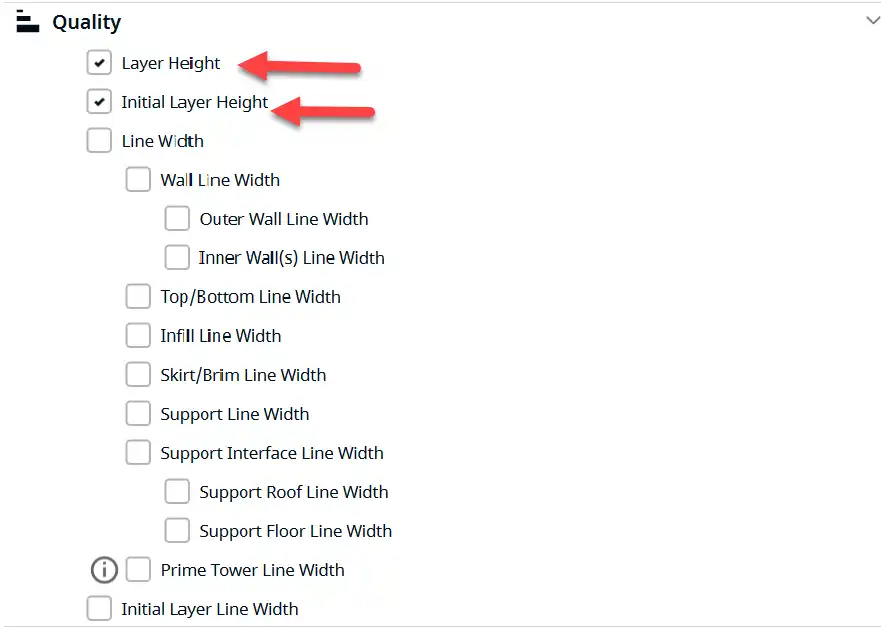Check the Inner Wall(s) Line Width box
Viewport: 881px width, 627px height.
(x=177, y=257)
